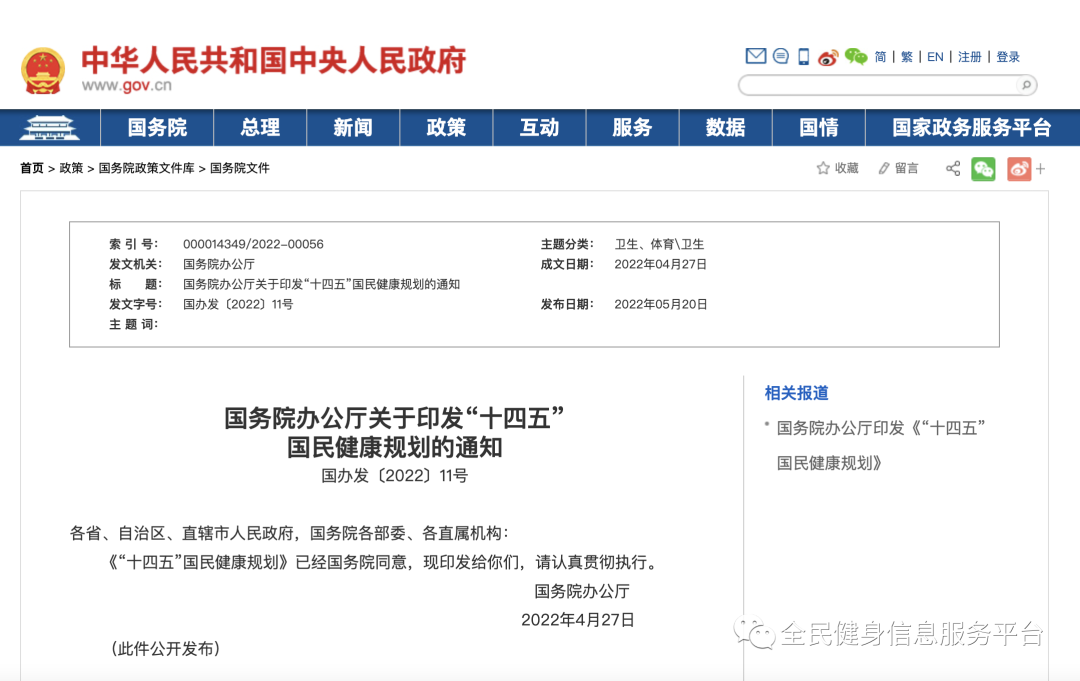Share the article via the green WeChat icon
Image resolution: width=1080 pixels, height=681 pixels.
(984, 169)
